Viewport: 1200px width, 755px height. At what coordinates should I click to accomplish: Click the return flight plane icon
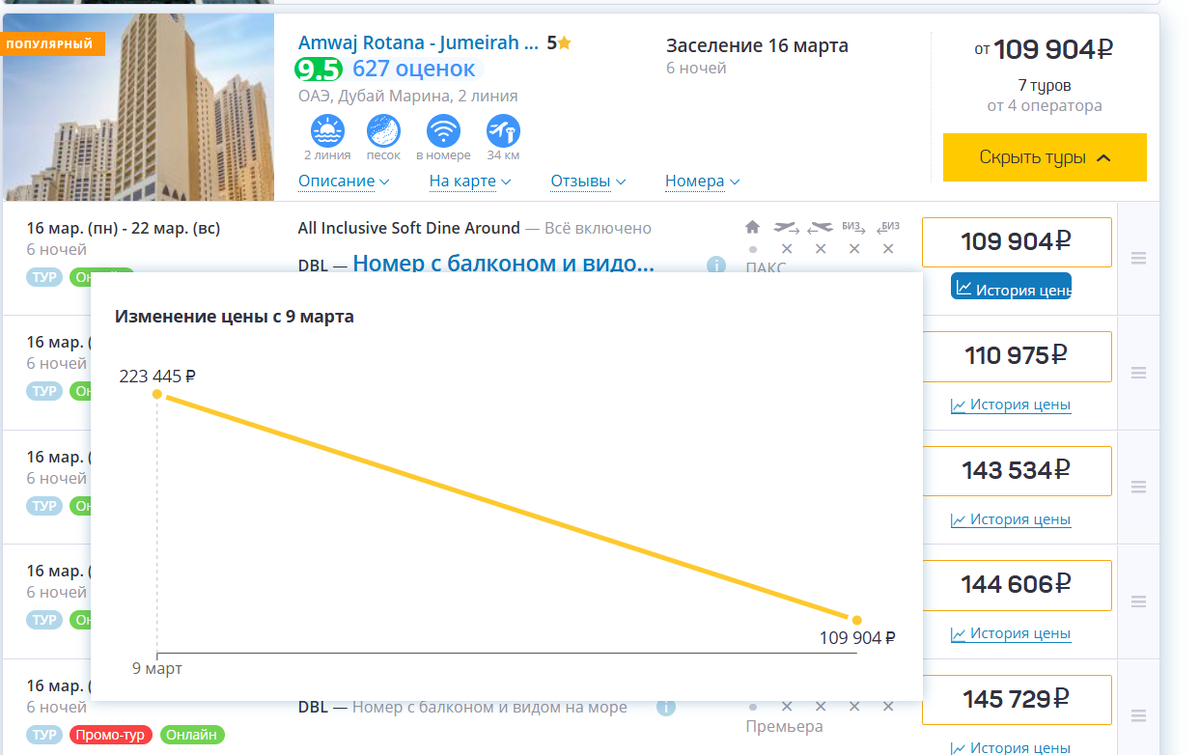(x=821, y=227)
